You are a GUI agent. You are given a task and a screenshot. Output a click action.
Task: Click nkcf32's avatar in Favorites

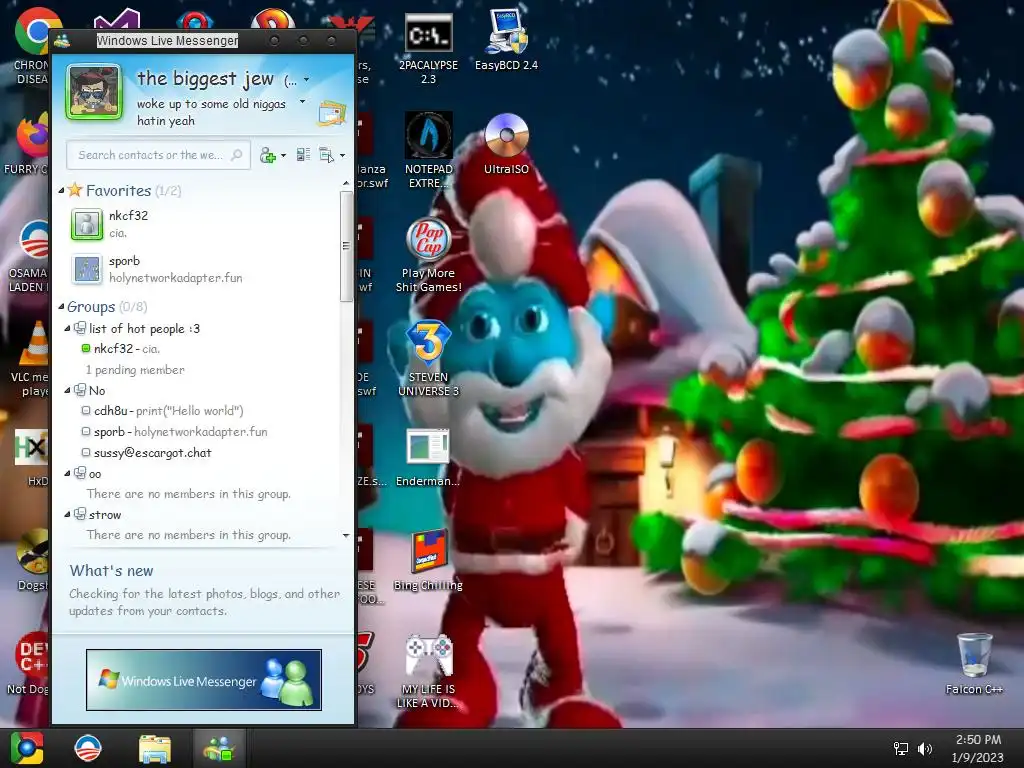click(87, 224)
